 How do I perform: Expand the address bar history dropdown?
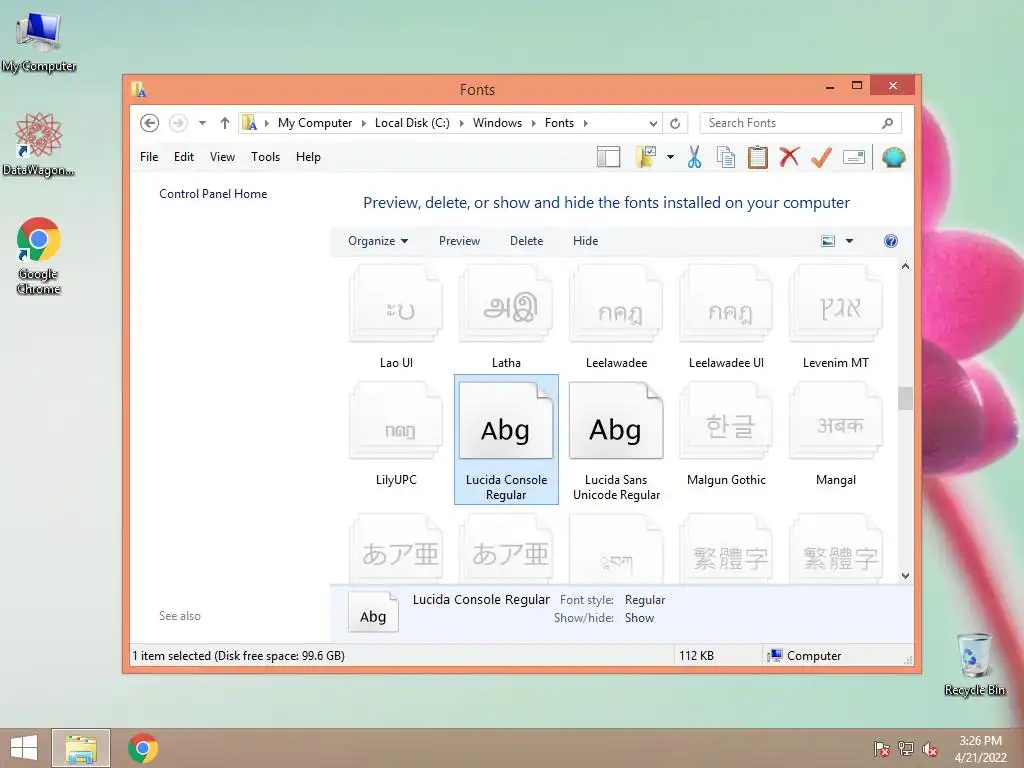click(653, 123)
